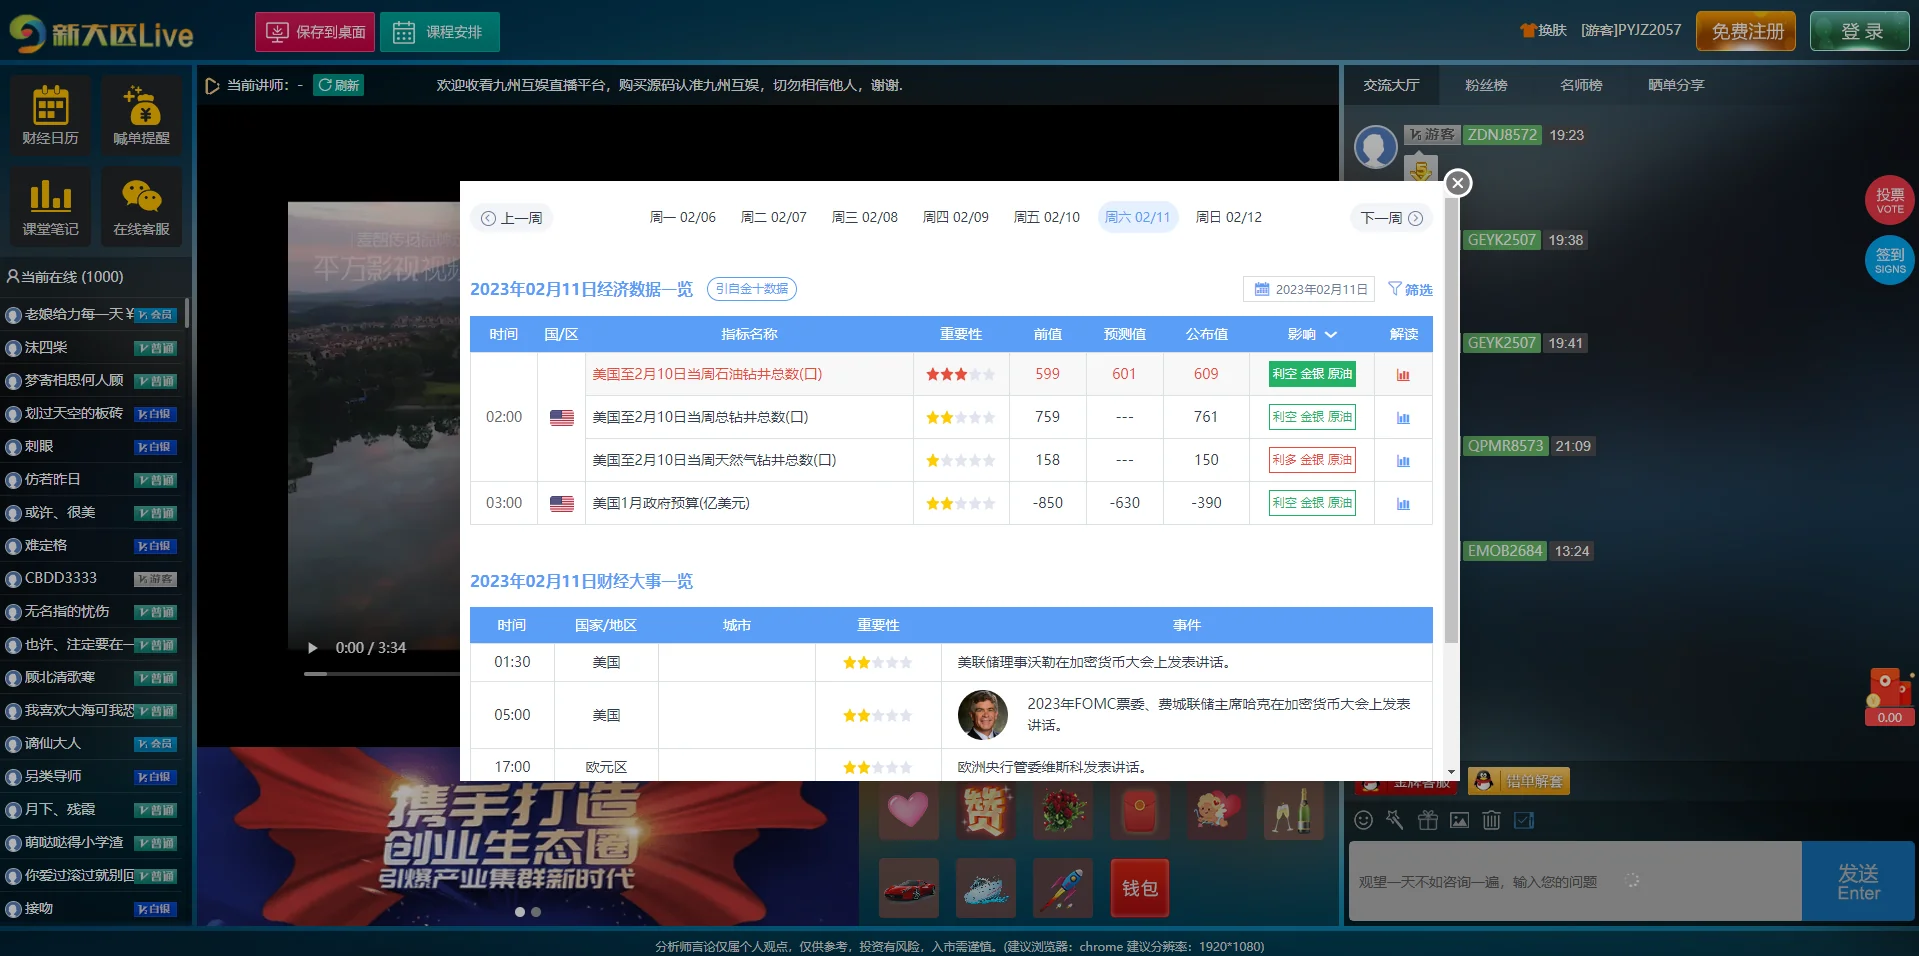Viewport: 1919px width, 956px height.
Task: Send the red sports car gift
Action: (x=908, y=888)
